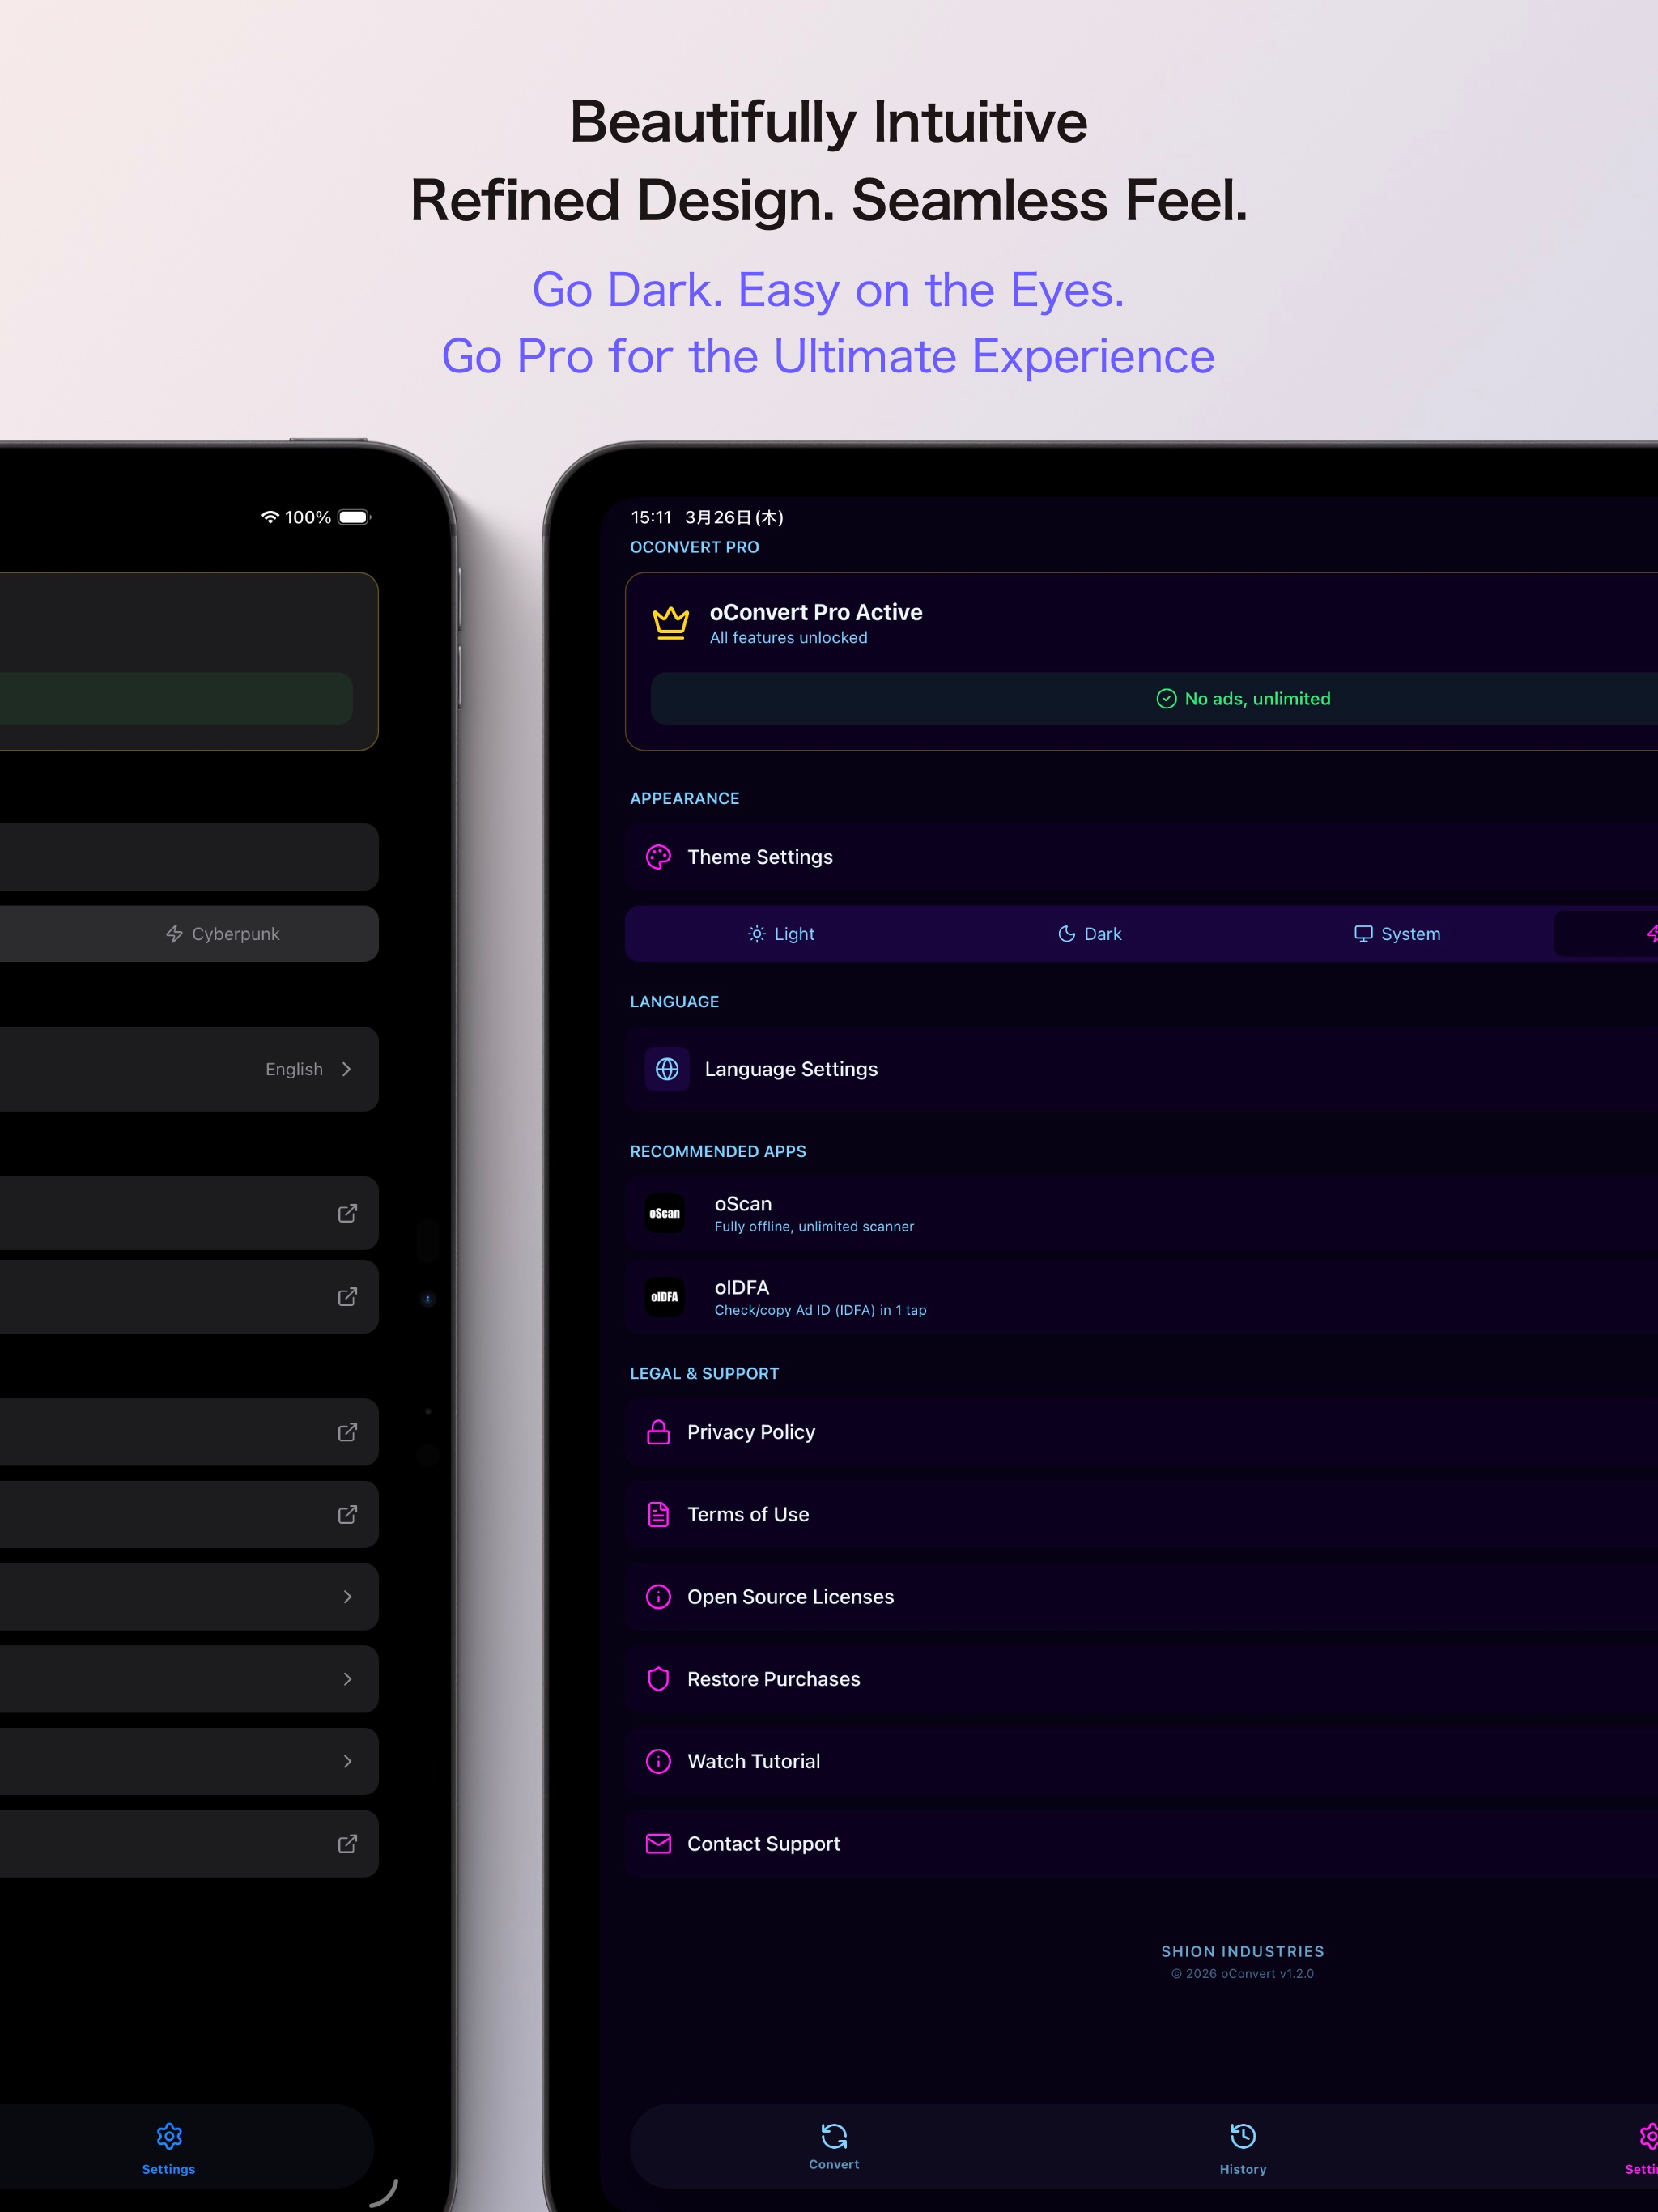Click the No ads, unlimited status bar

pyautogui.click(x=1154, y=699)
